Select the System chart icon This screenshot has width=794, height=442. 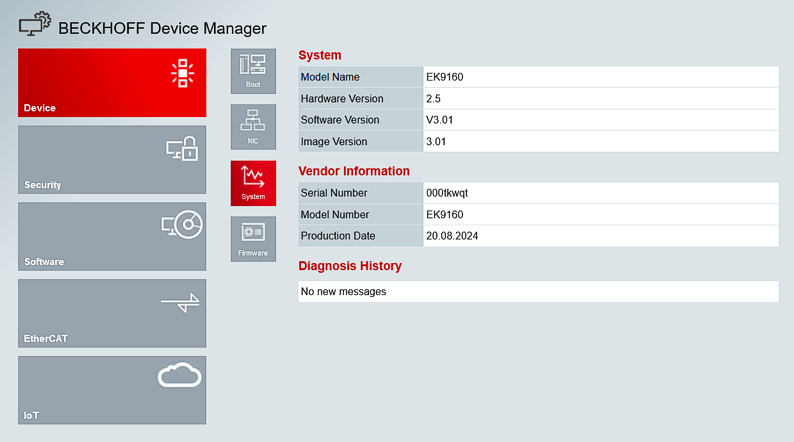[x=253, y=183]
